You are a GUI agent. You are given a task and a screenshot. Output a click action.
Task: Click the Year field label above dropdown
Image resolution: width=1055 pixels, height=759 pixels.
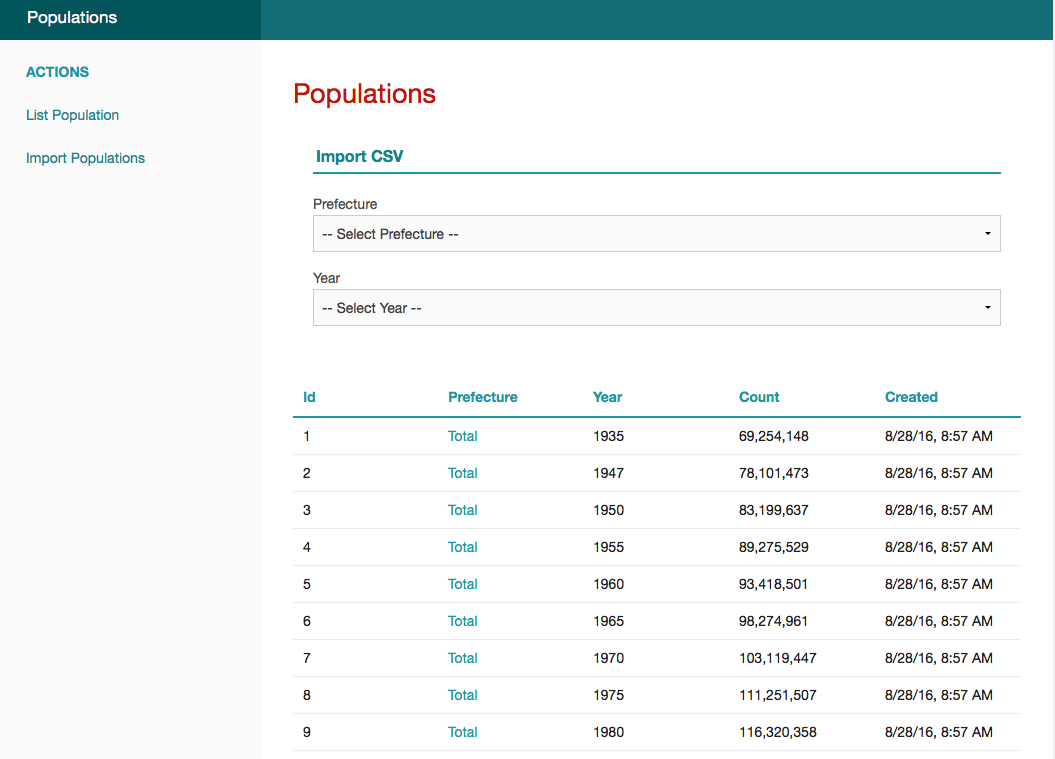click(326, 278)
